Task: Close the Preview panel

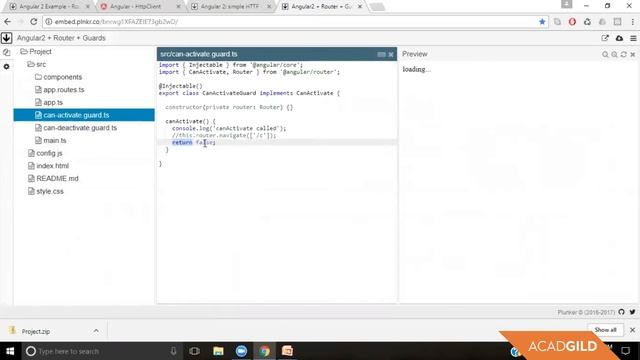Action: tap(633, 54)
